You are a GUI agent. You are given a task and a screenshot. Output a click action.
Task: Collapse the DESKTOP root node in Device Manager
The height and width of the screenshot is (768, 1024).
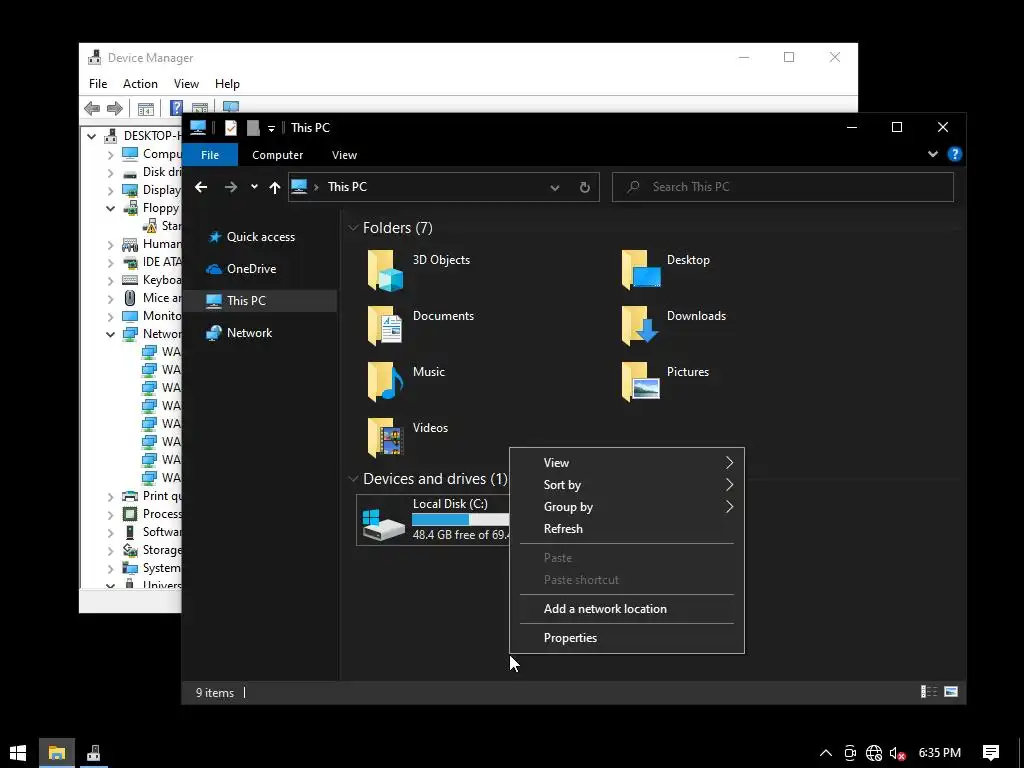click(x=91, y=136)
